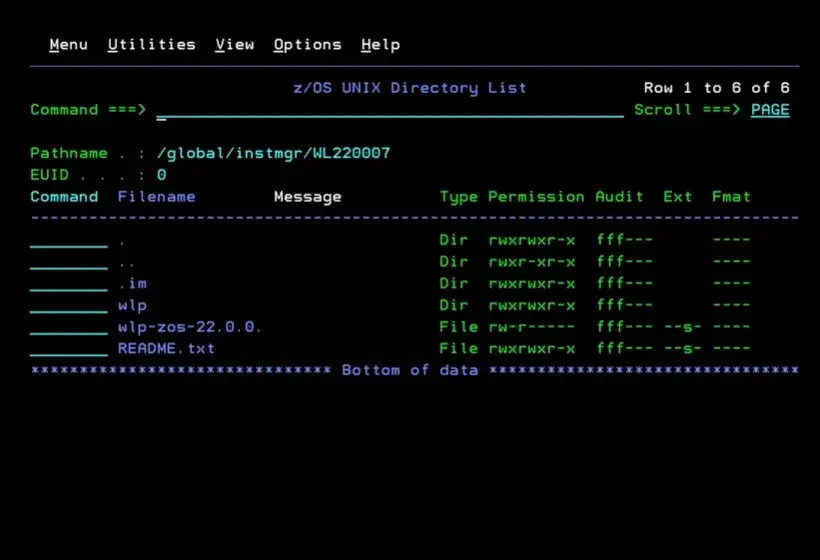Select the PAGE scroll amount field

pos(770,110)
